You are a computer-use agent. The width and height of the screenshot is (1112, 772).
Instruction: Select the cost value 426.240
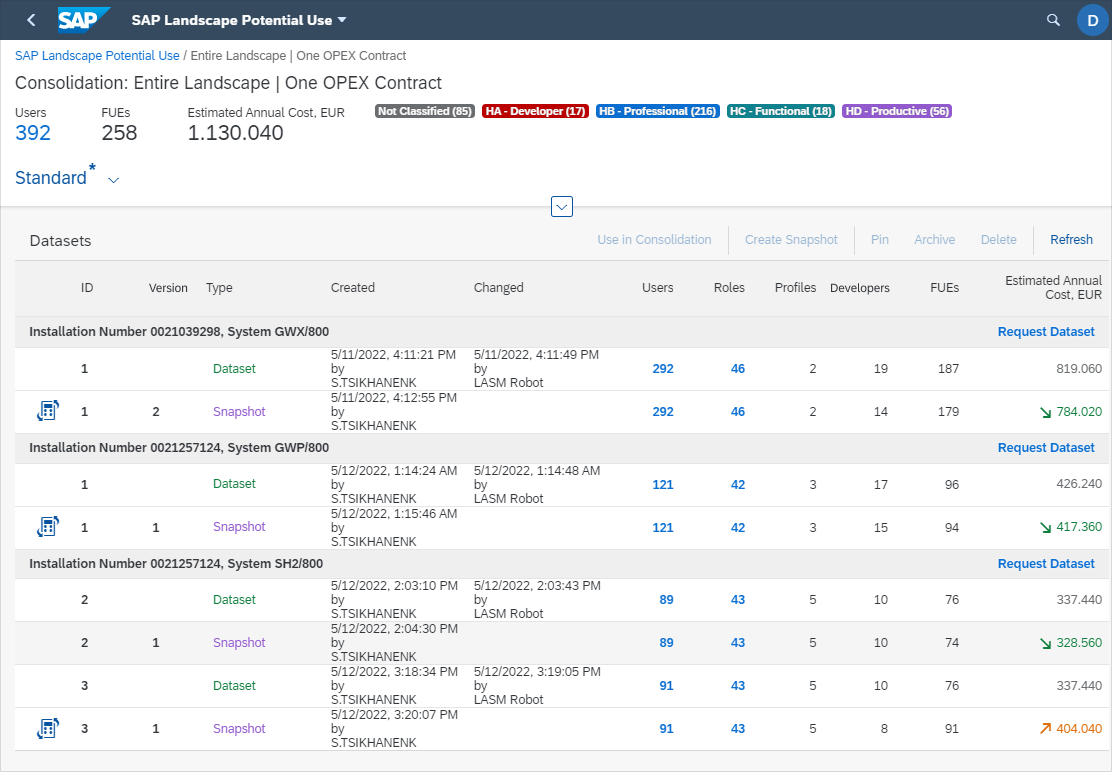(1079, 484)
